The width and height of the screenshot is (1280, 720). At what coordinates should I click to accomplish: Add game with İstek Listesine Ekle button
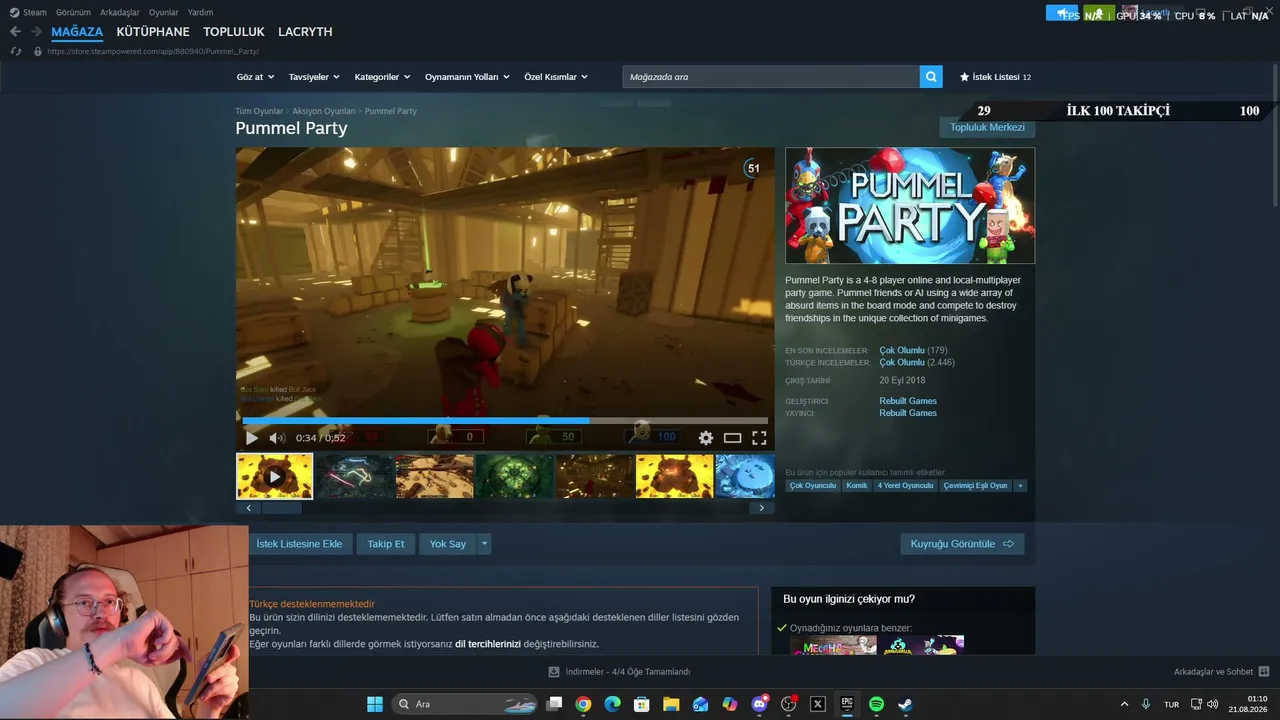pyautogui.click(x=300, y=544)
